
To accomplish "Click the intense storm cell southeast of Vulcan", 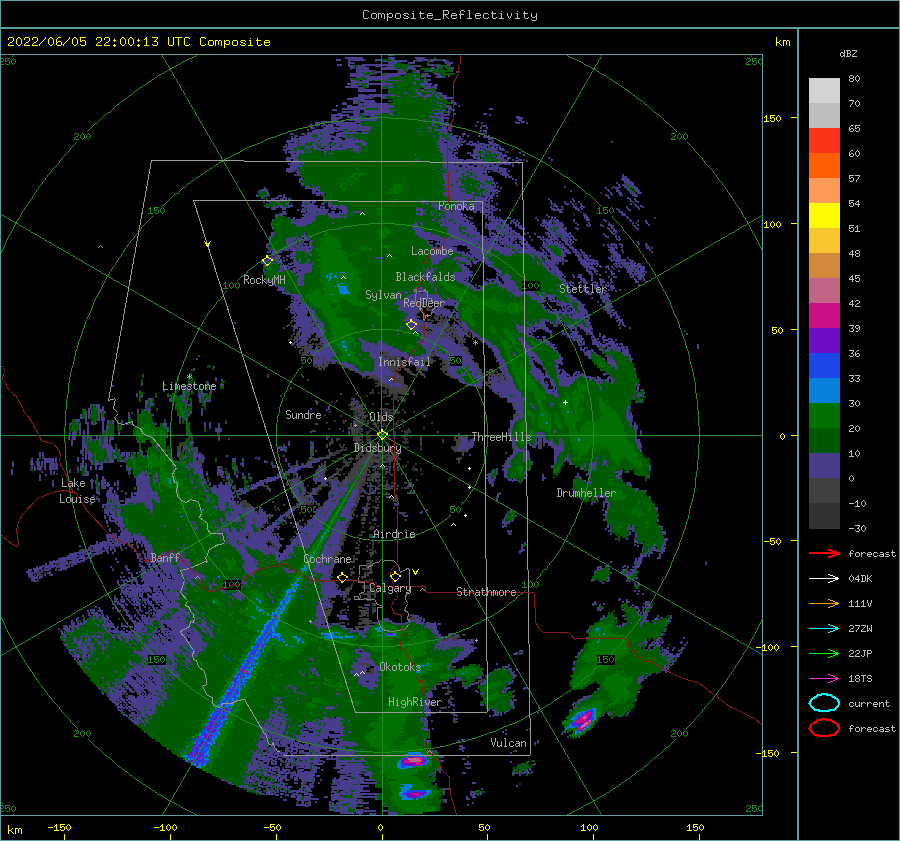I will pyautogui.click(x=582, y=719).
